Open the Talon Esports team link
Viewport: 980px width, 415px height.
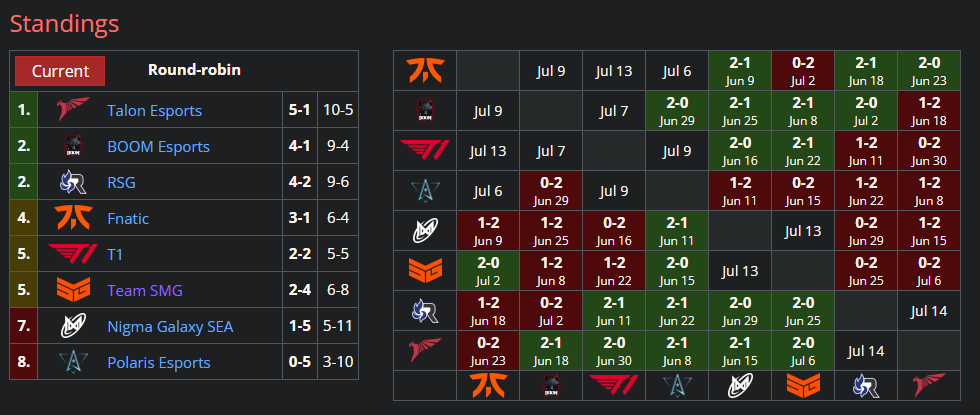click(154, 111)
